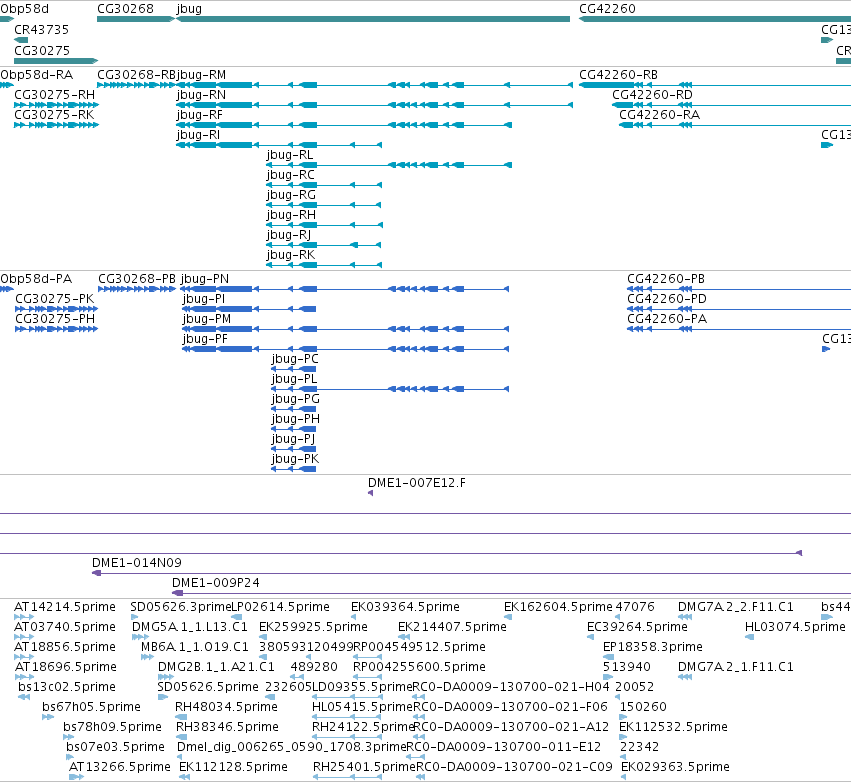Select the jbug-RI transcript label
Viewport: 851px width, 782px height.
click(x=199, y=135)
